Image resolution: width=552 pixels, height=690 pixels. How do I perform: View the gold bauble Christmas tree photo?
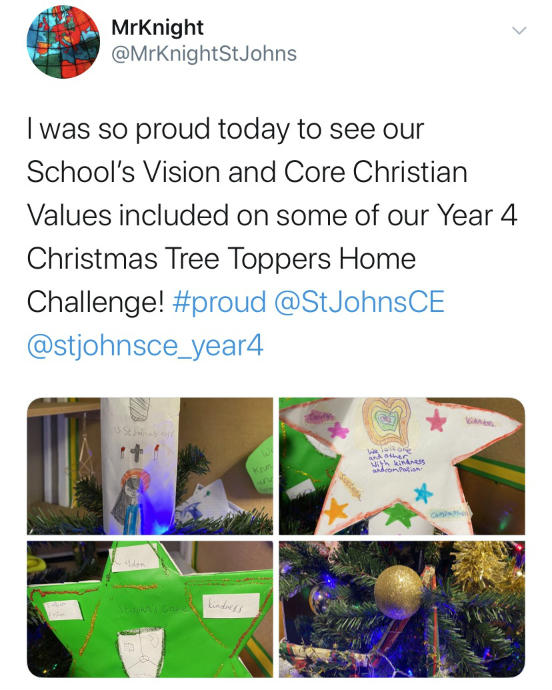[402, 609]
